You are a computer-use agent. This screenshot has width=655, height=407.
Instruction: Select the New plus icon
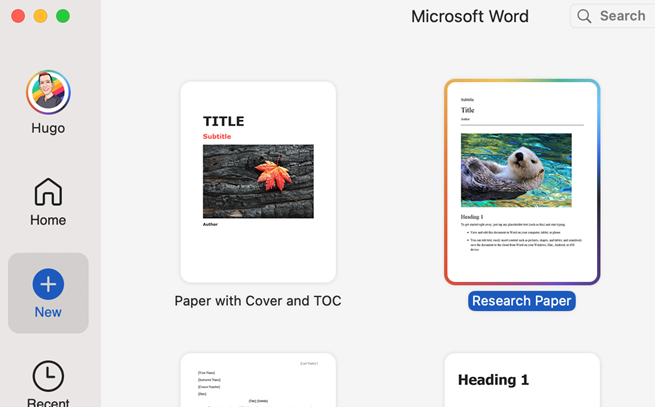(x=48, y=284)
